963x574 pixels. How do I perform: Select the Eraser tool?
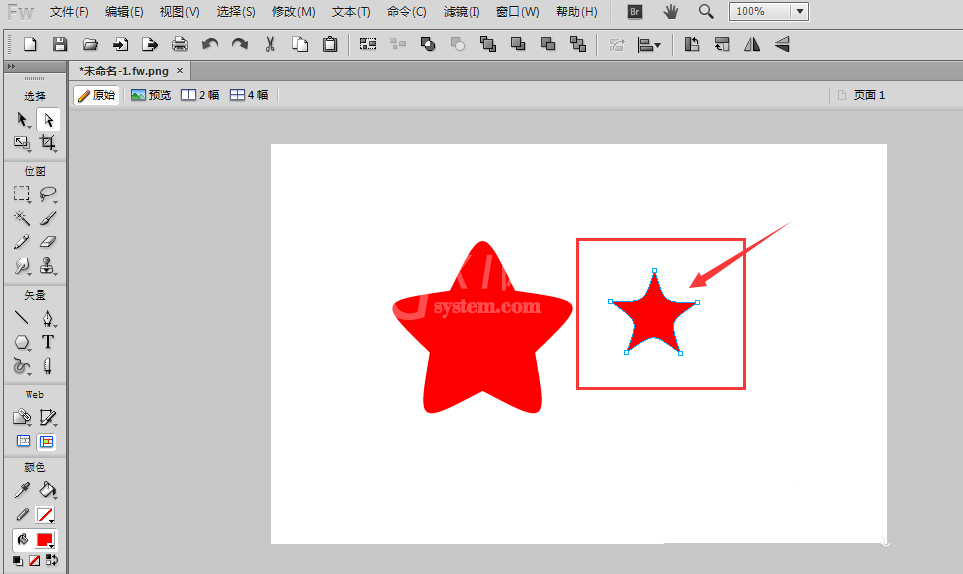[x=48, y=242]
